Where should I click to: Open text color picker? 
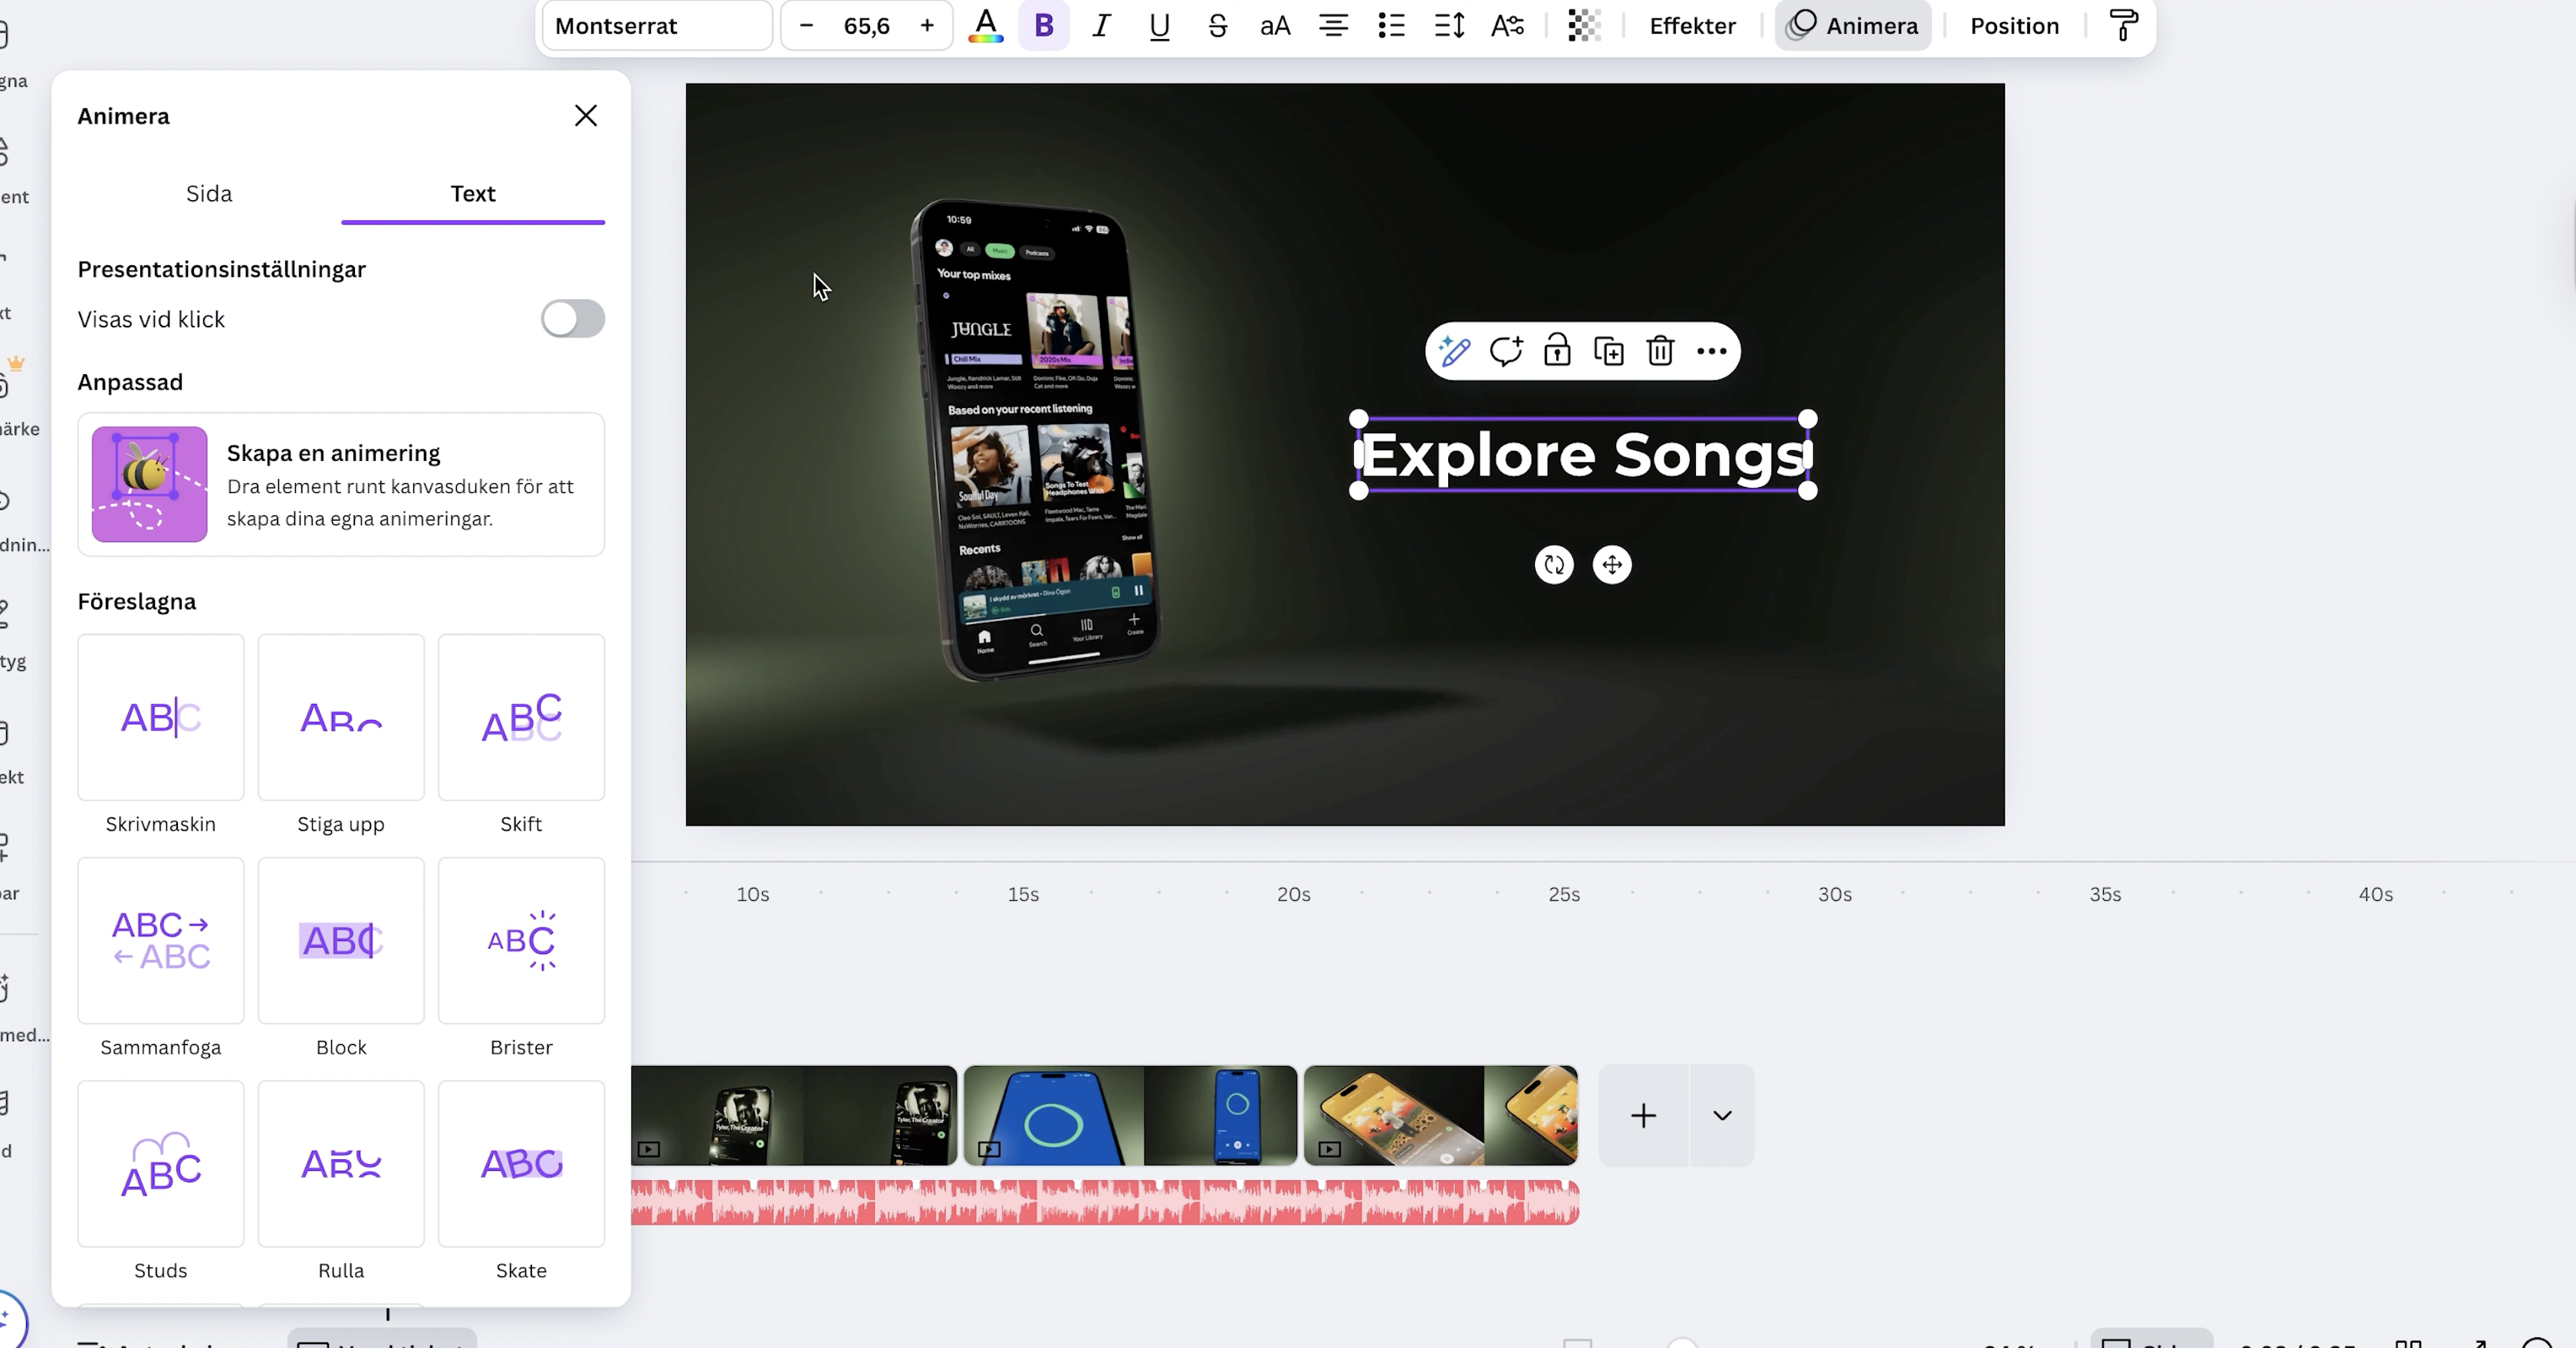pos(985,26)
